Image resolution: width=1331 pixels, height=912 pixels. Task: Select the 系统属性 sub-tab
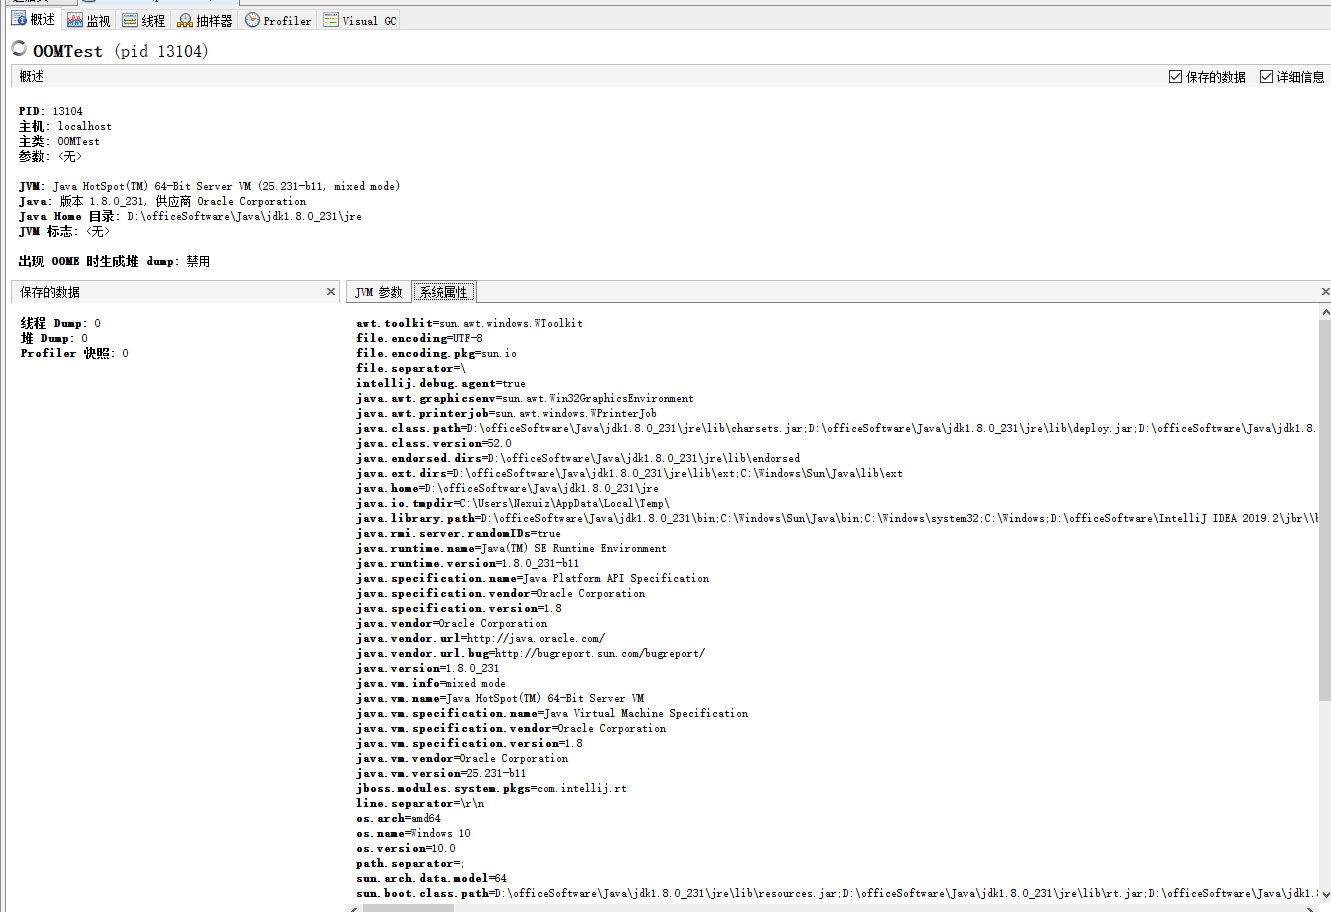click(444, 292)
